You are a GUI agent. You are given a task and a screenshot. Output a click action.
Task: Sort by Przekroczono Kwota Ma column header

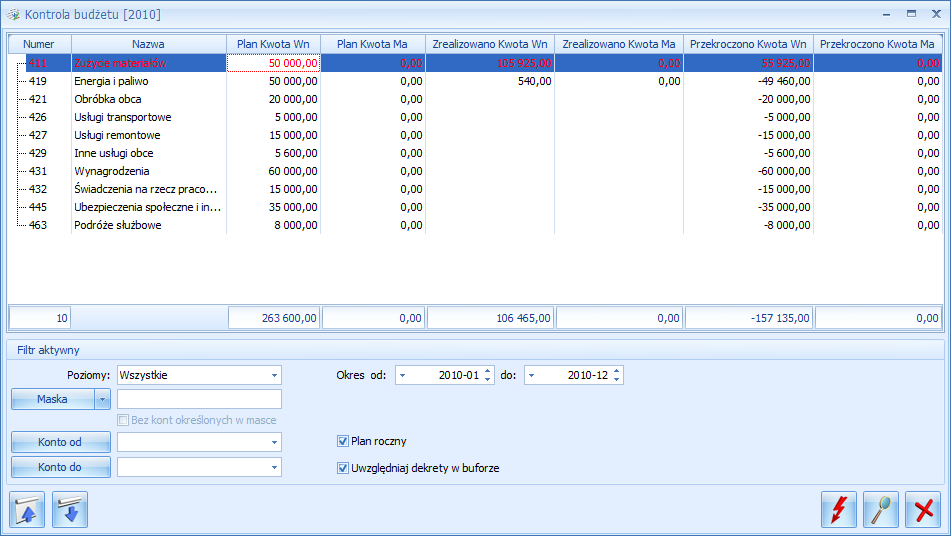878,44
